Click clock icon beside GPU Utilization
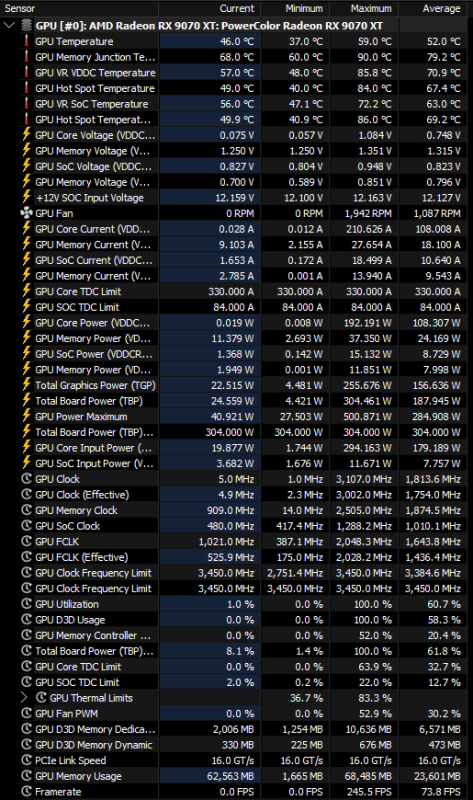 [x=27, y=604]
